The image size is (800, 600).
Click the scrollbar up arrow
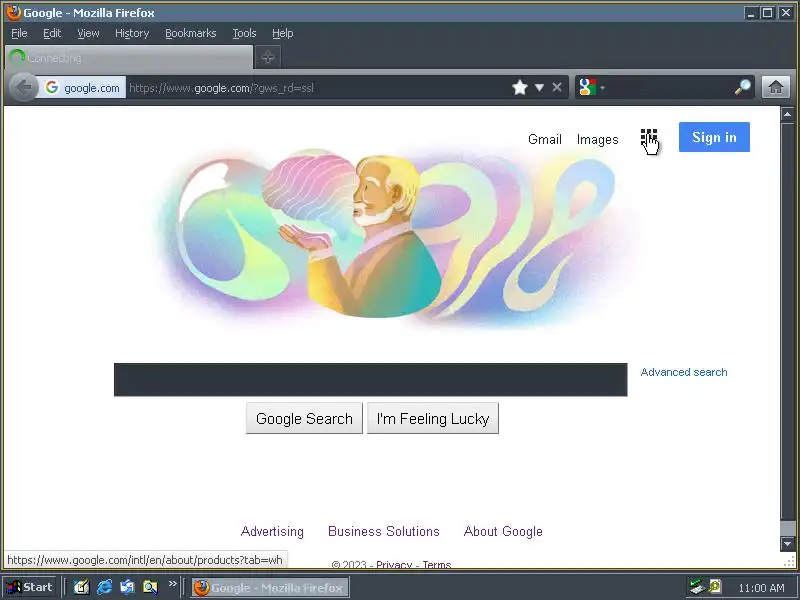(787, 114)
